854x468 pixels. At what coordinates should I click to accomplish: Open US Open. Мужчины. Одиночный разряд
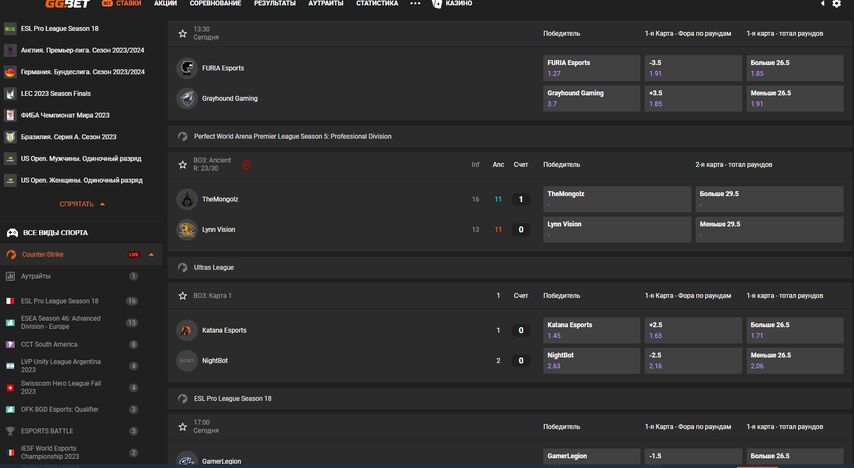click(81, 159)
